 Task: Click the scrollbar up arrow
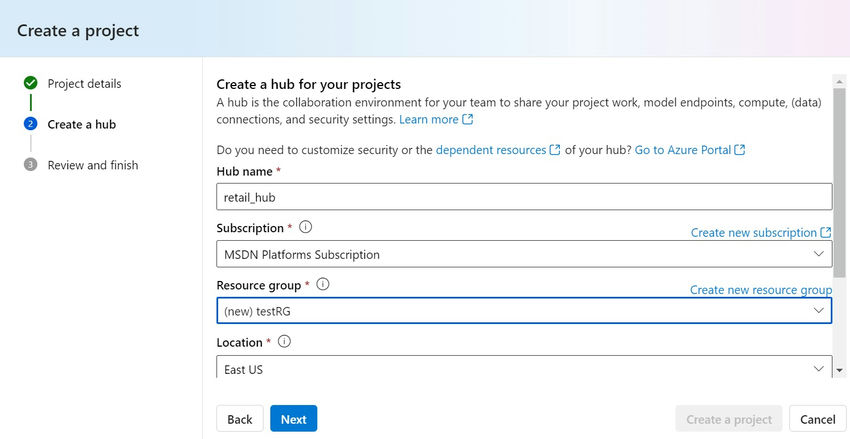(840, 81)
